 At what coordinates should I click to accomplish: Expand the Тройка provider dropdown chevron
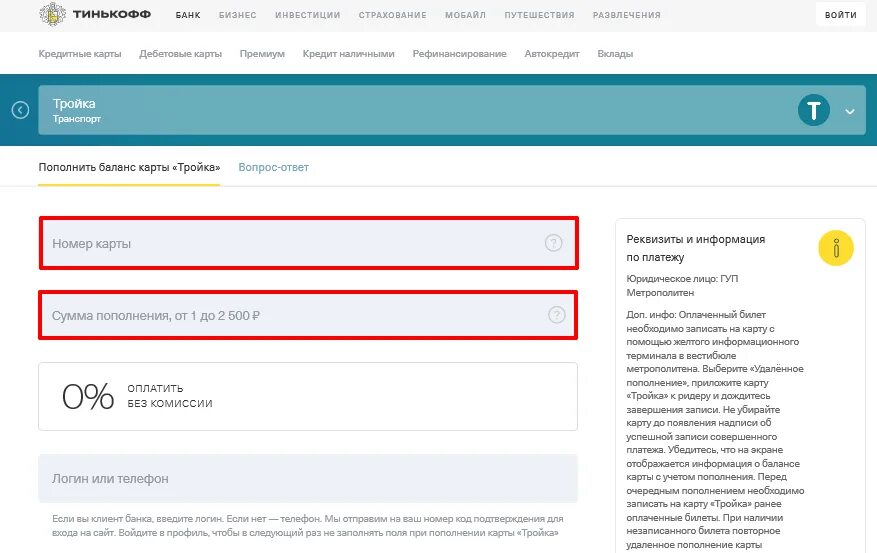click(850, 111)
